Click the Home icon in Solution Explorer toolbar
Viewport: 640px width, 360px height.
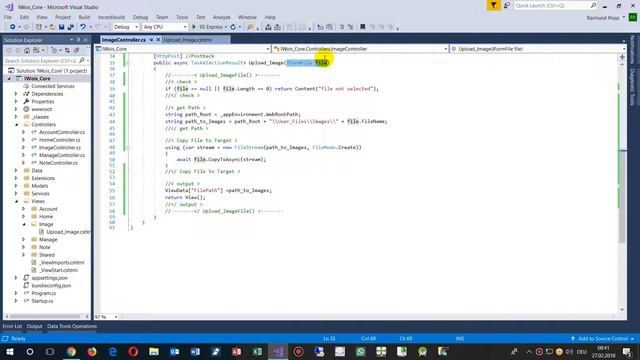27,50
